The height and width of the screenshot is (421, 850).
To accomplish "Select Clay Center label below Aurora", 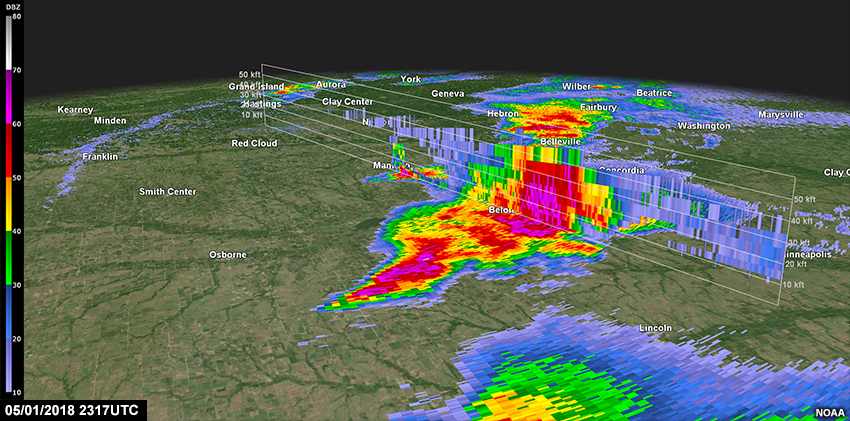I will tap(347, 101).
